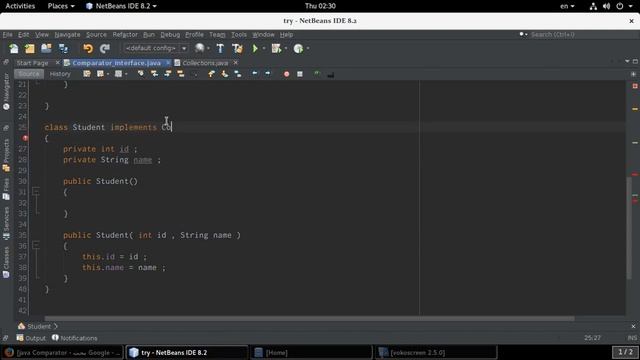Redo the last edit
The width and height of the screenshot is (640, 360).
(x=105, y=49)
